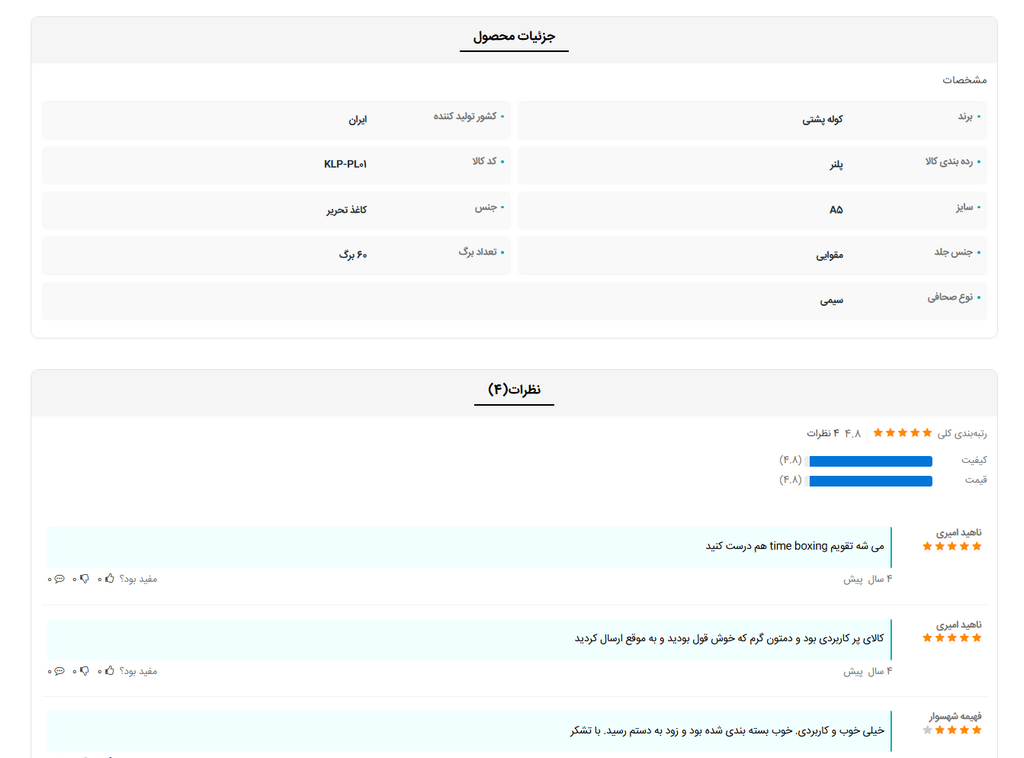Click the category value پلنر
Screen dimensions: 1024x758
pos(836,165)
